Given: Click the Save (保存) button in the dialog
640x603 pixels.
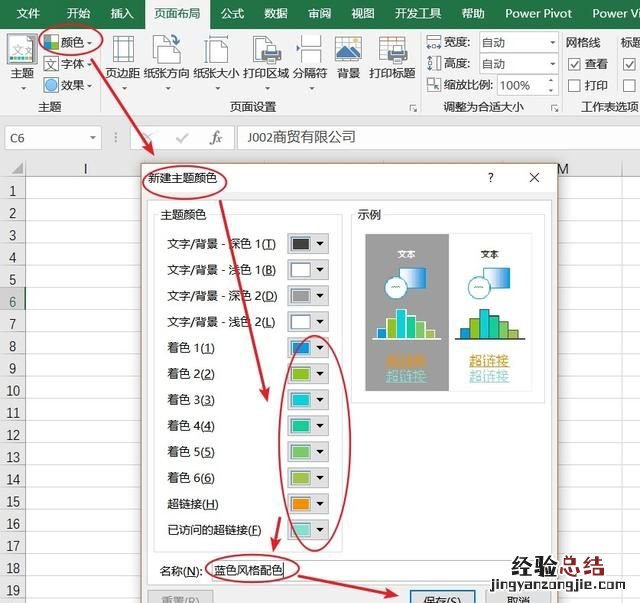Looking at the screenshot, I should point(442,599).
